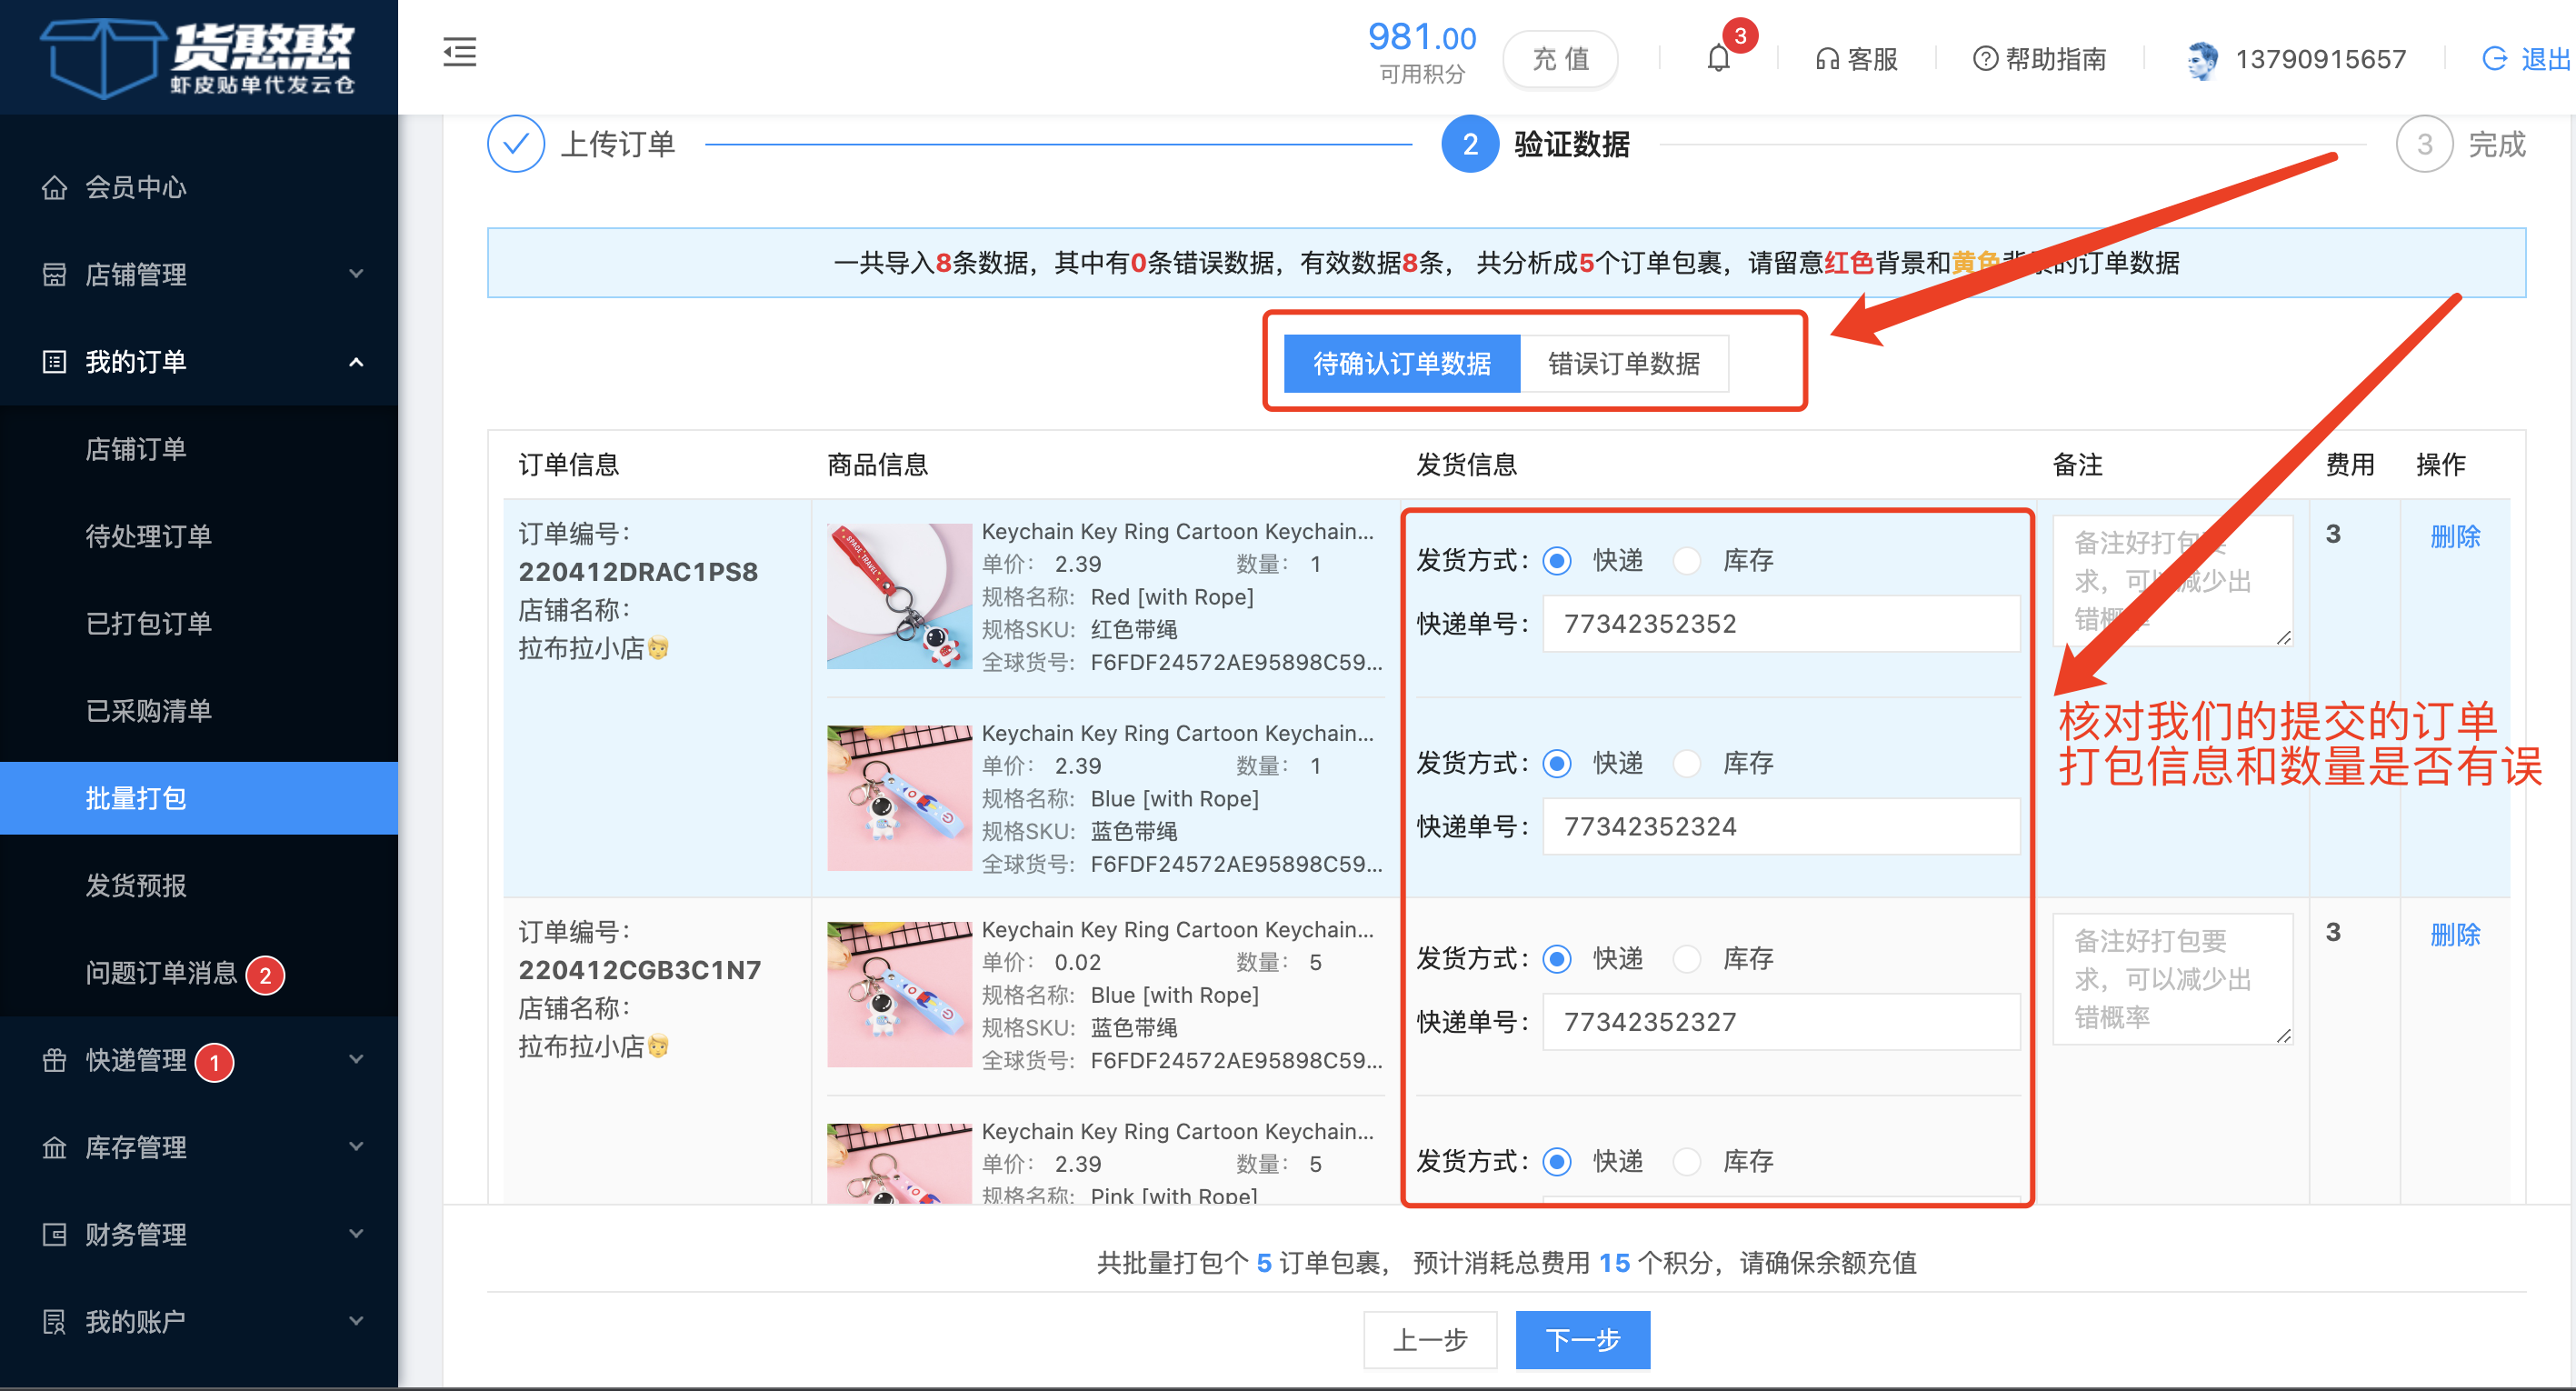Click the logout arrow icon
Image resolution: width=2576 pixels, height=1391 pixels.
[x=2494, y=59]
